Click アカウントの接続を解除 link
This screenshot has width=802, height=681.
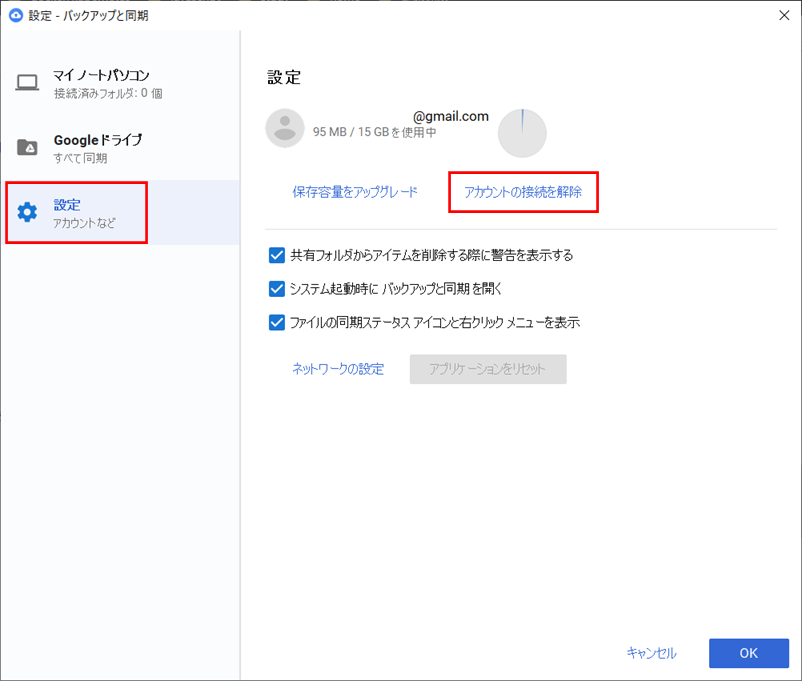[523, 192]
